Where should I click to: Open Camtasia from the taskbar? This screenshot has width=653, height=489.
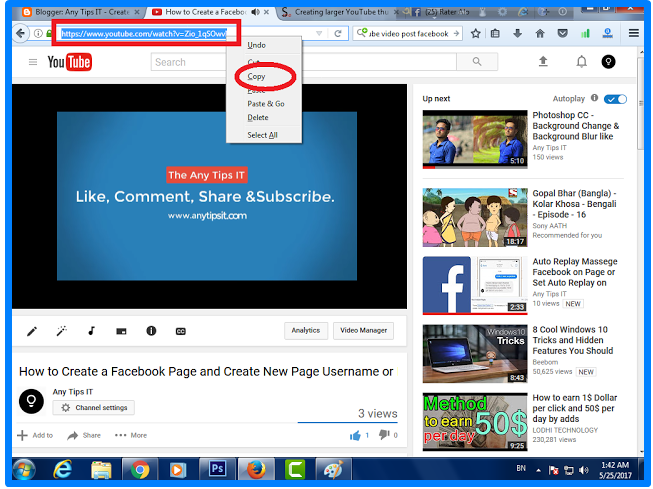point(295,470)
